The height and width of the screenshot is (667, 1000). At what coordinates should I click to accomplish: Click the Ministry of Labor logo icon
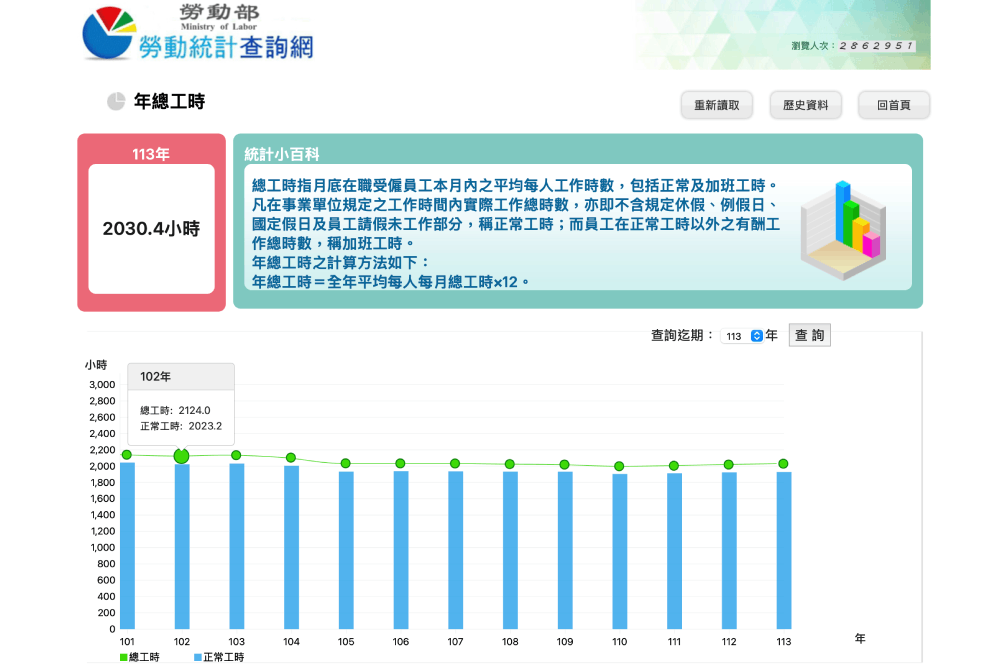pos(109,32)
